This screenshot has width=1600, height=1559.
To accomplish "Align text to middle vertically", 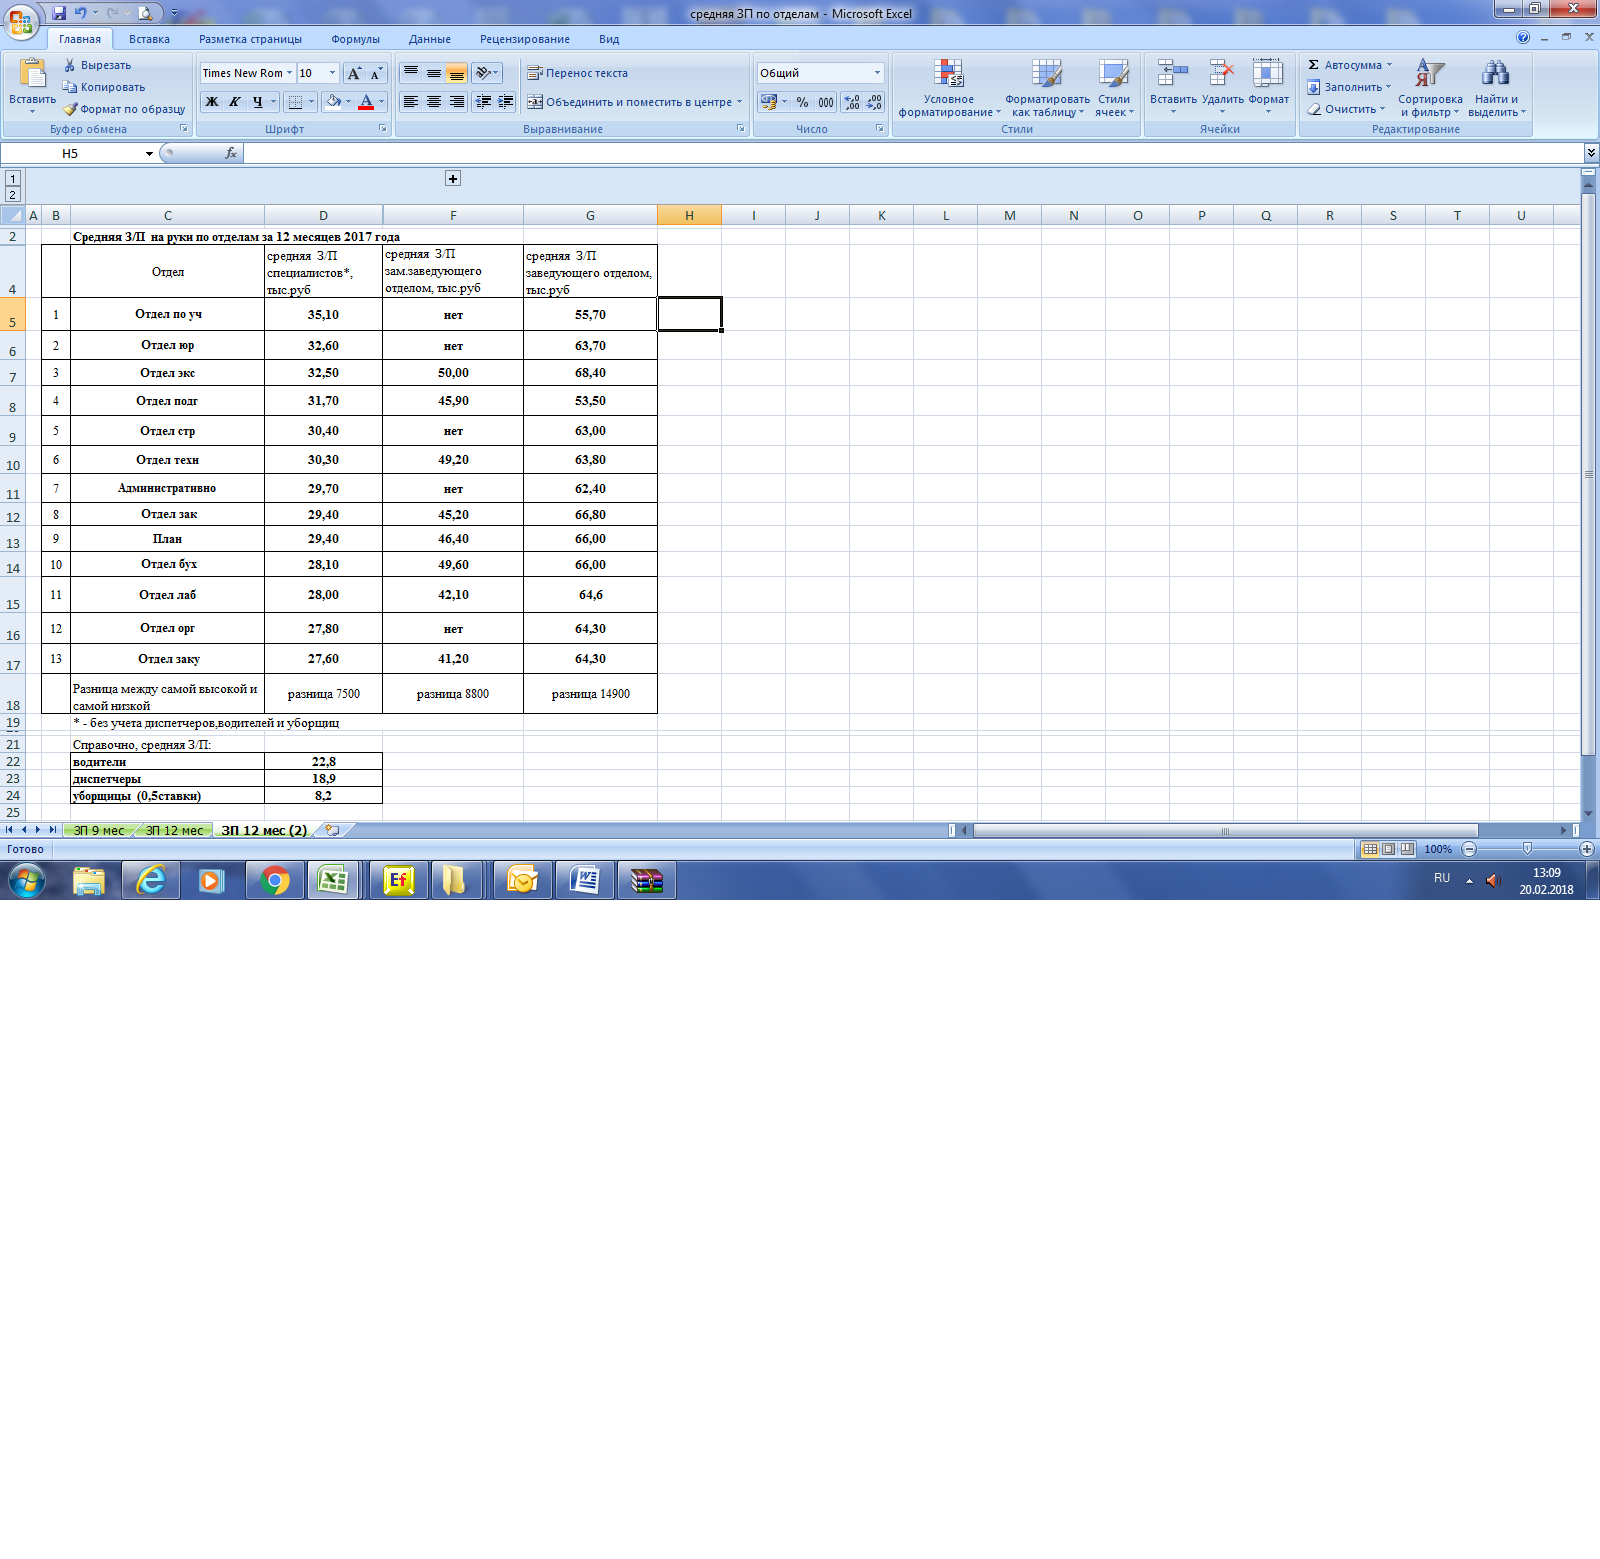I will pos(434,73).
